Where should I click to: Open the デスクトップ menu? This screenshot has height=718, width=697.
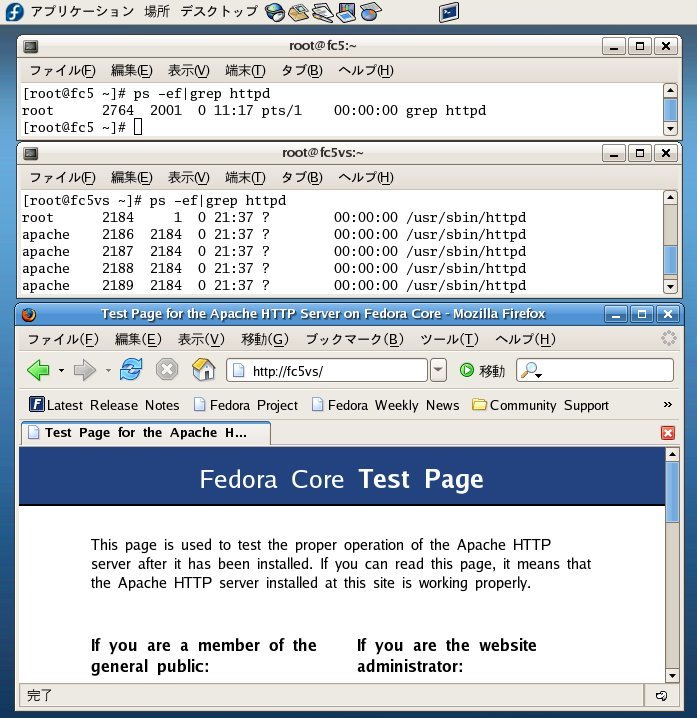219,11
